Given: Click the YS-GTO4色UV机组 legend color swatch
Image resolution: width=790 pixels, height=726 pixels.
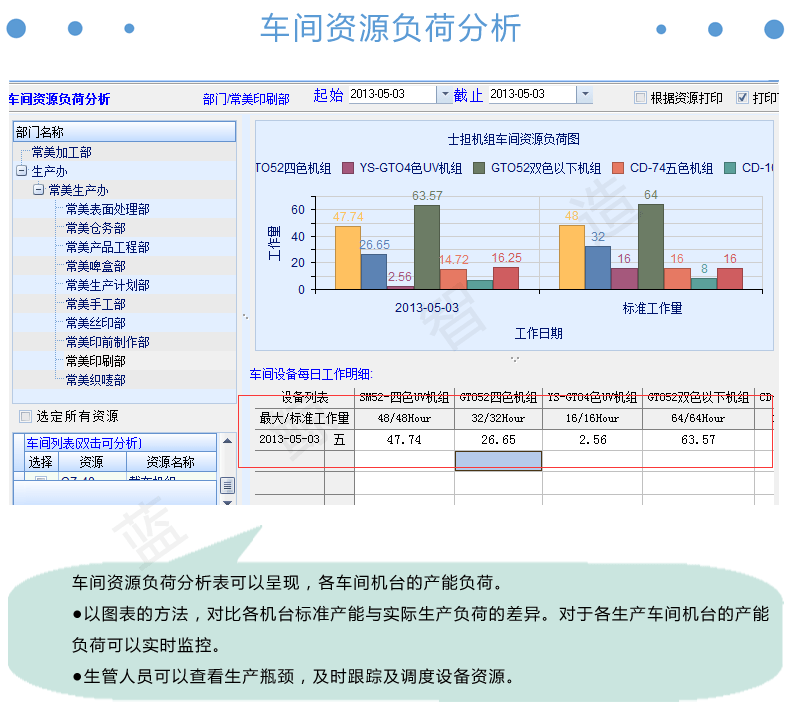Looking at the screenshot, I should [x=348, y=168].
